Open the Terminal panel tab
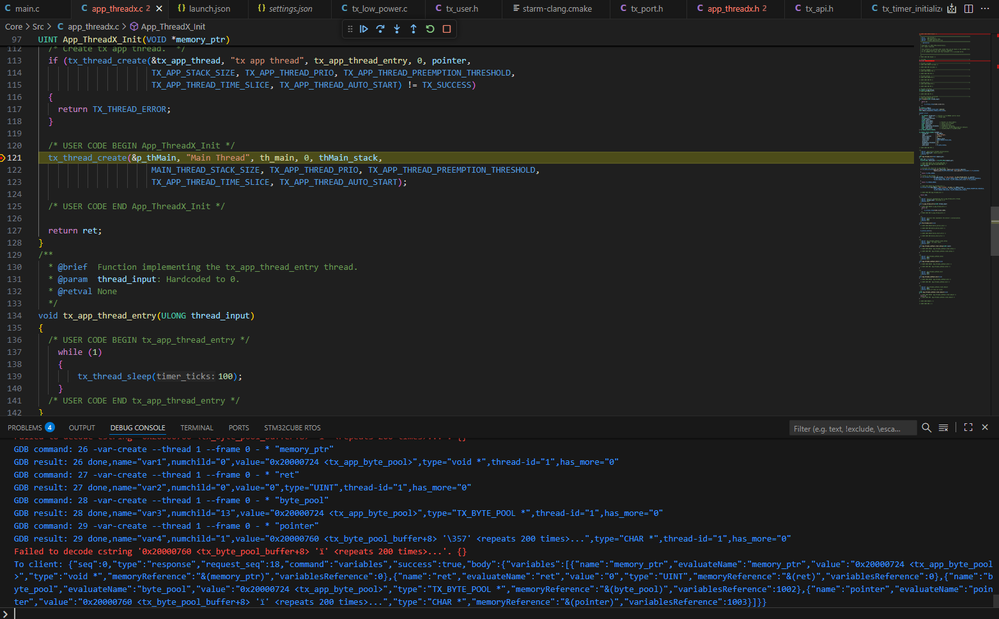Screen dimensions: 999x619 (x=196, y=428)
